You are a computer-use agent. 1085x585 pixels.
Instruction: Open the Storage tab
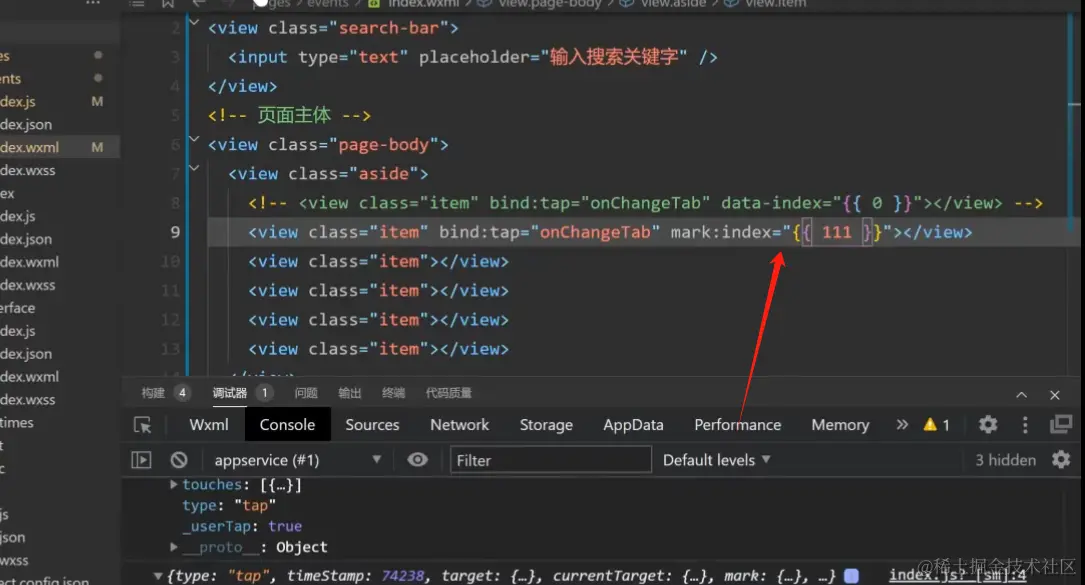(546, 424)
